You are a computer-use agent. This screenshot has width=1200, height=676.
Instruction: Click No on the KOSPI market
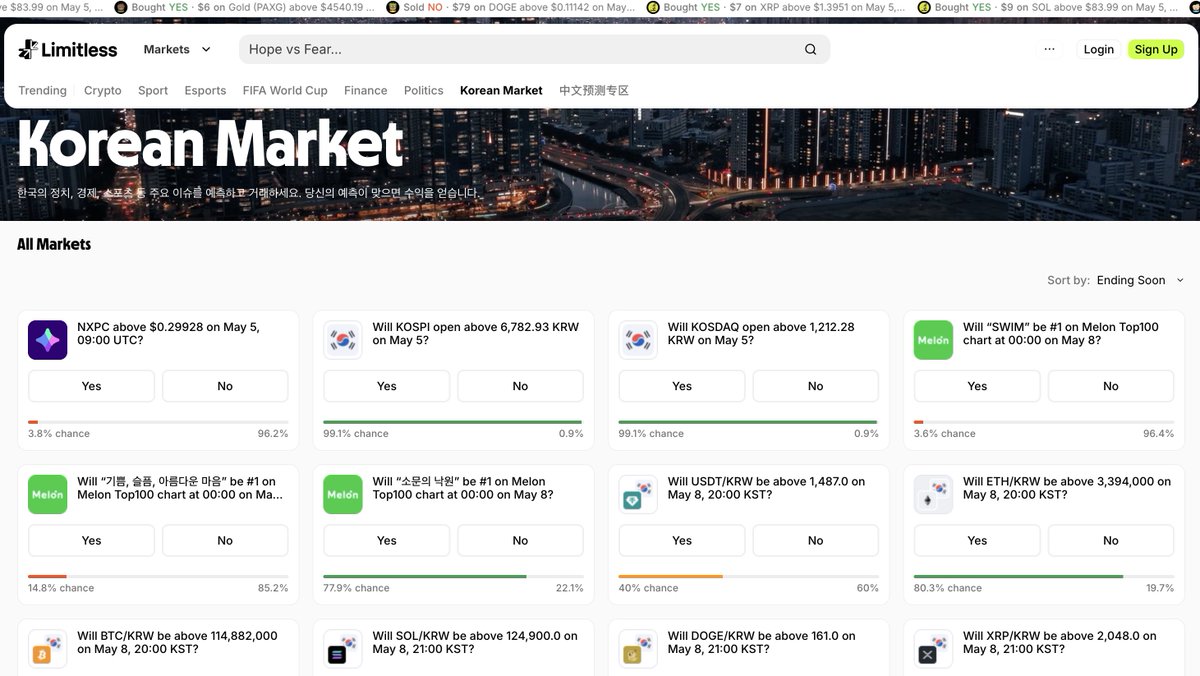pos(520,386)
